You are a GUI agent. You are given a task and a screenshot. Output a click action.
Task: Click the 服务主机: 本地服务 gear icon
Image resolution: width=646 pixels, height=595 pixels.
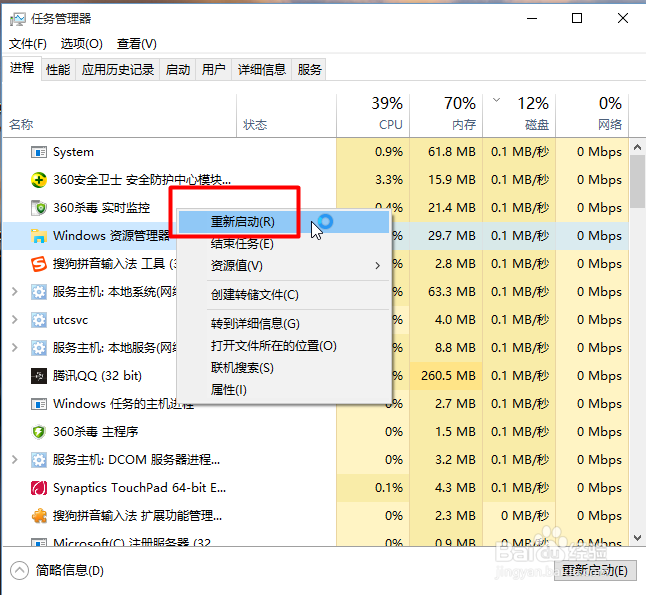39,348
